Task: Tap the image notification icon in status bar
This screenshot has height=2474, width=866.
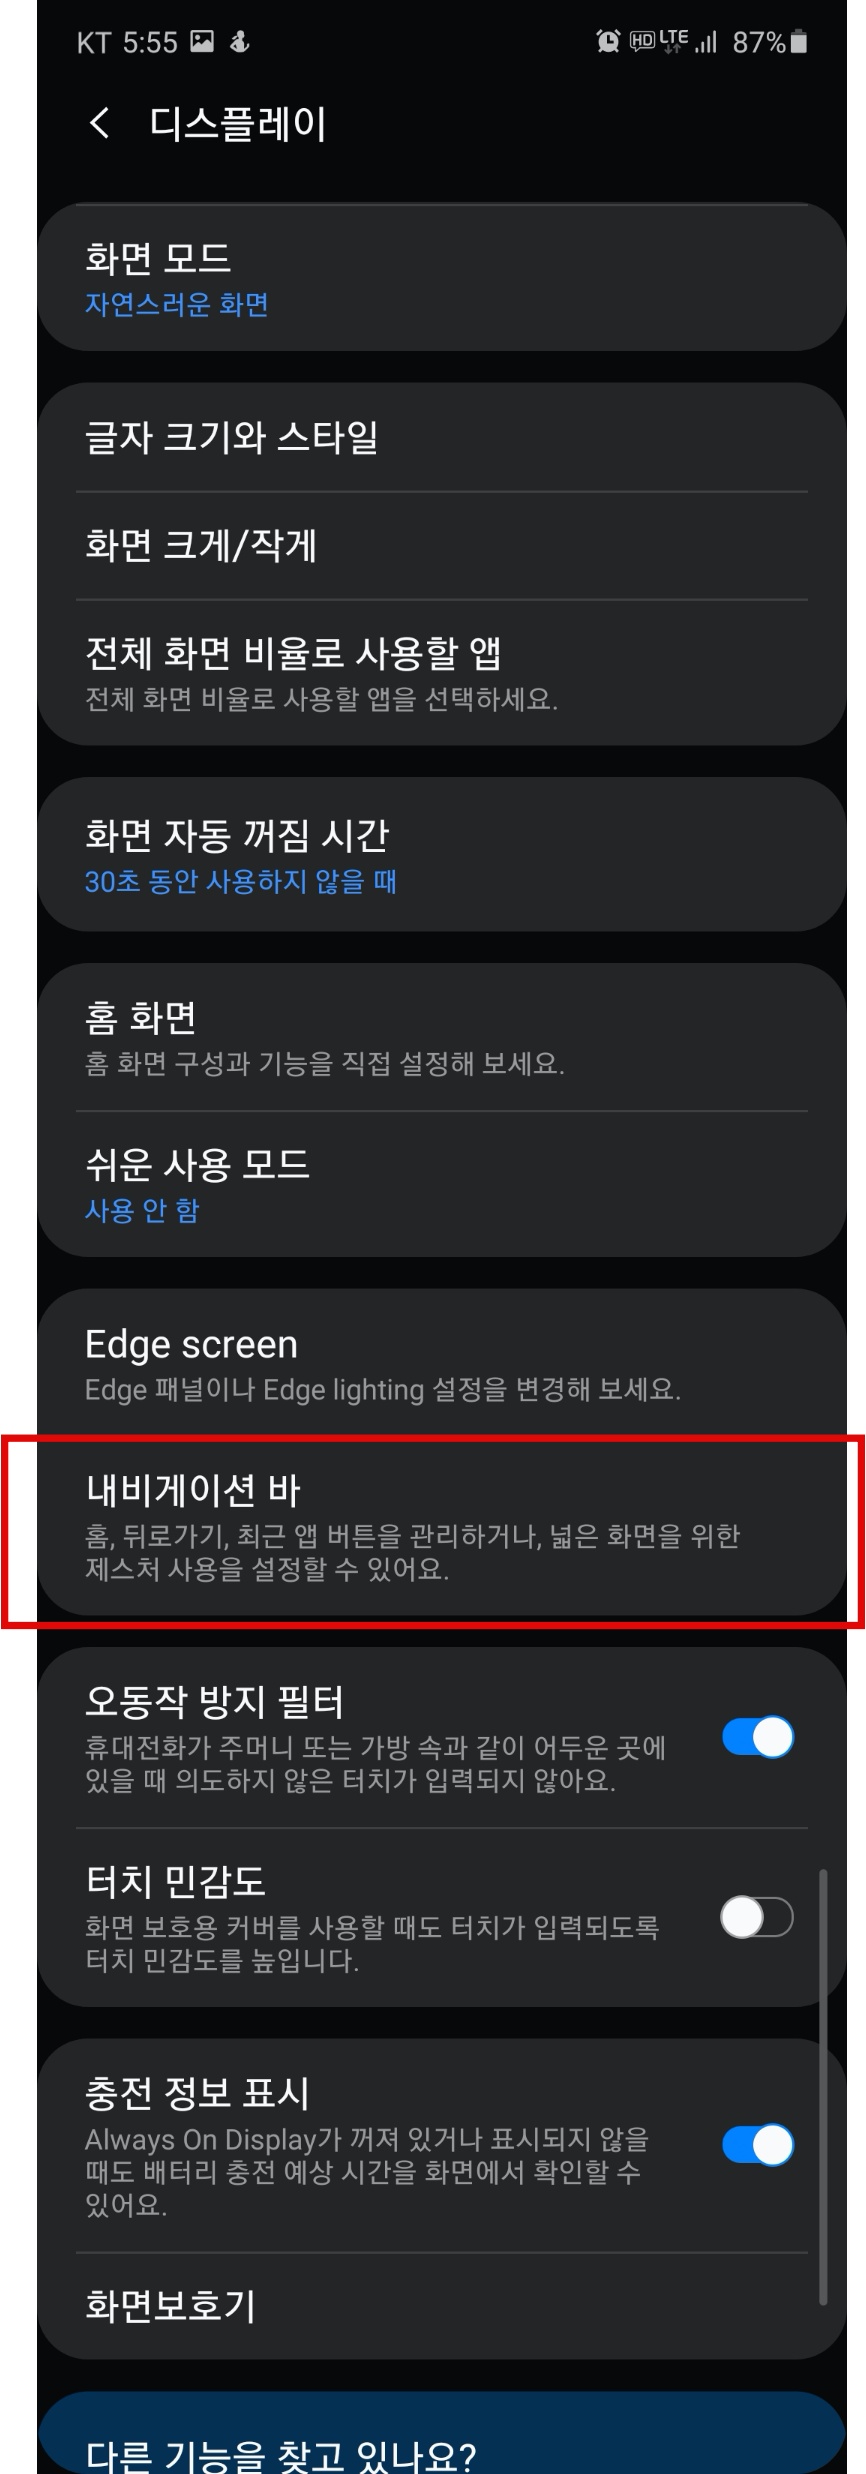Action: [202, 41]
